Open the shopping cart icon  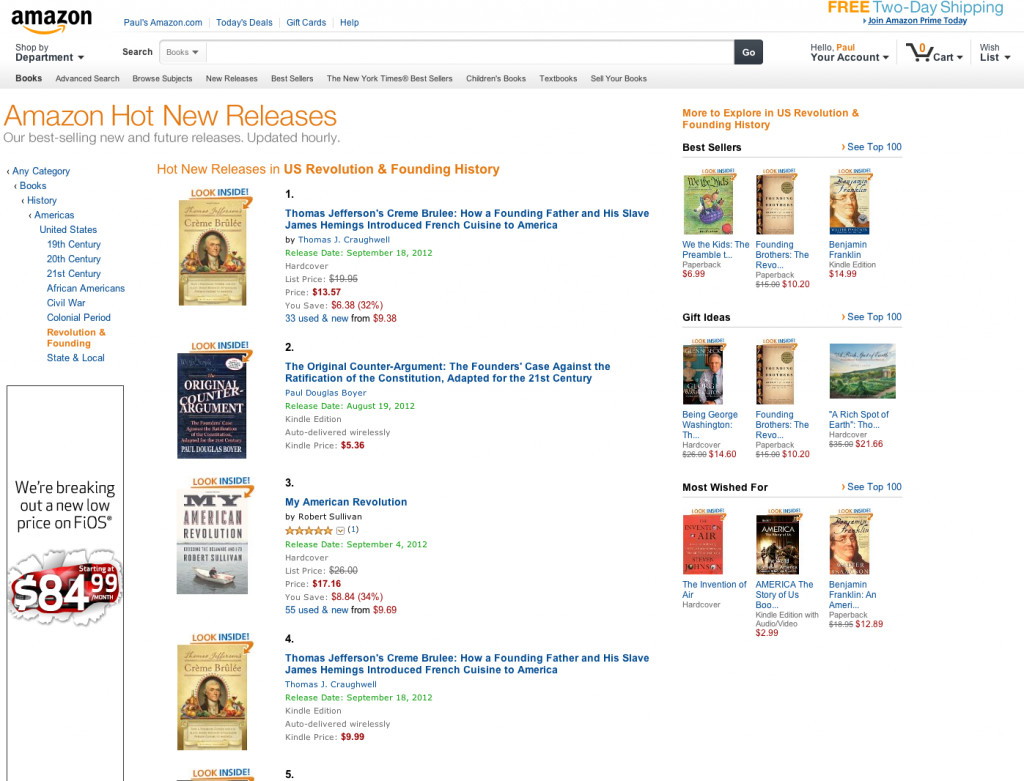919,52
